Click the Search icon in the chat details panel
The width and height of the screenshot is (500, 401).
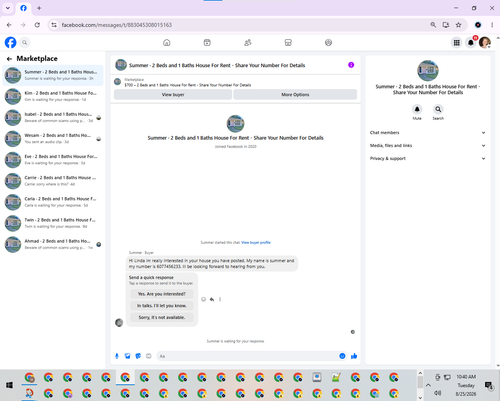coord(438,109)
